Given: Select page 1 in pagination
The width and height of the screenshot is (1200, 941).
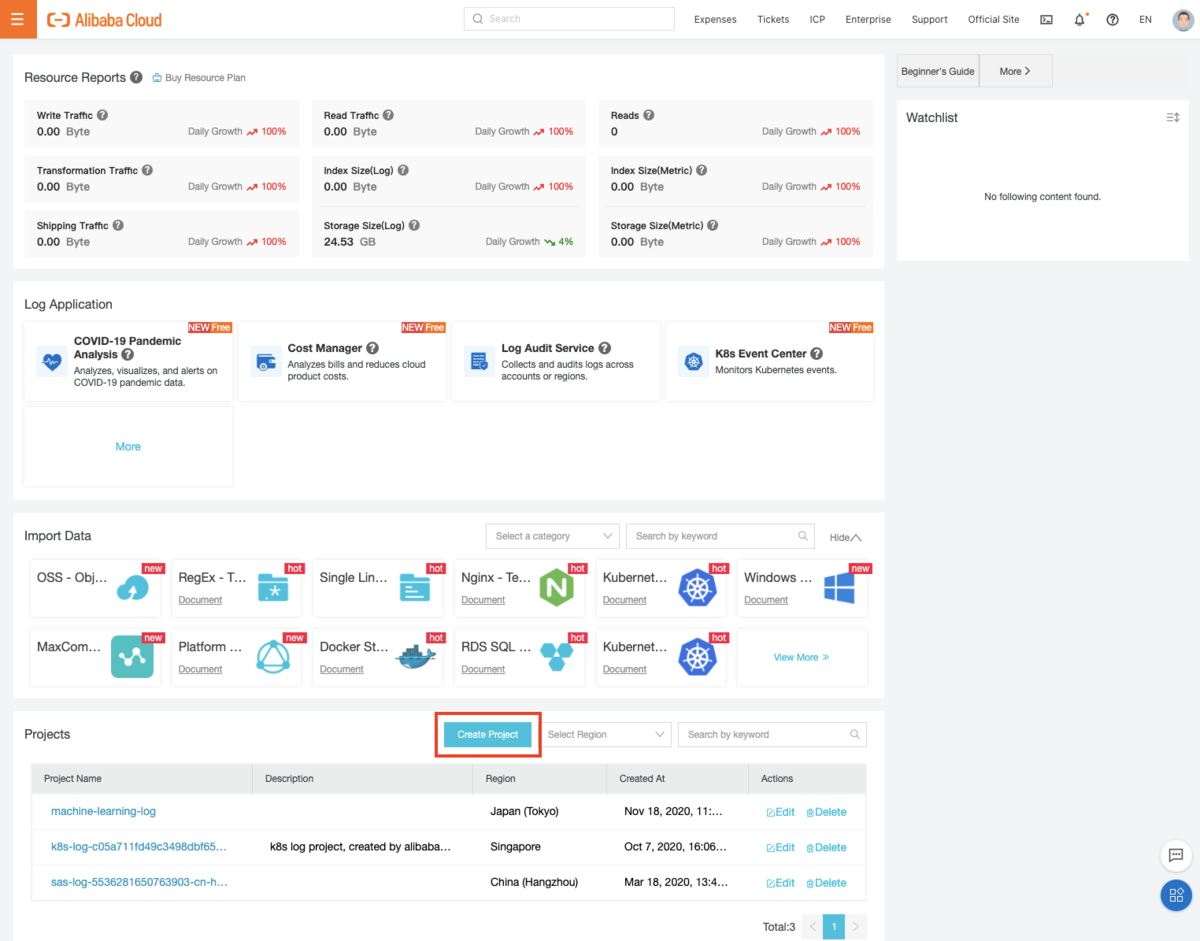Looking at the screenshot, I should [834, 927].
